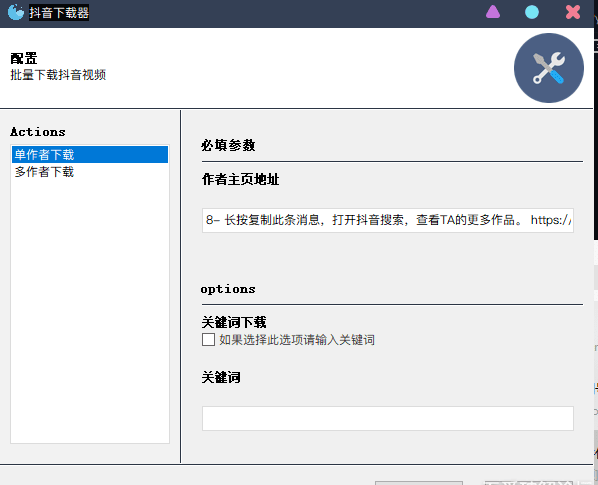Image resolution: width=598 pixels, height=485 pixels.
Task: Click the options section heading
Action: point(228,289)
